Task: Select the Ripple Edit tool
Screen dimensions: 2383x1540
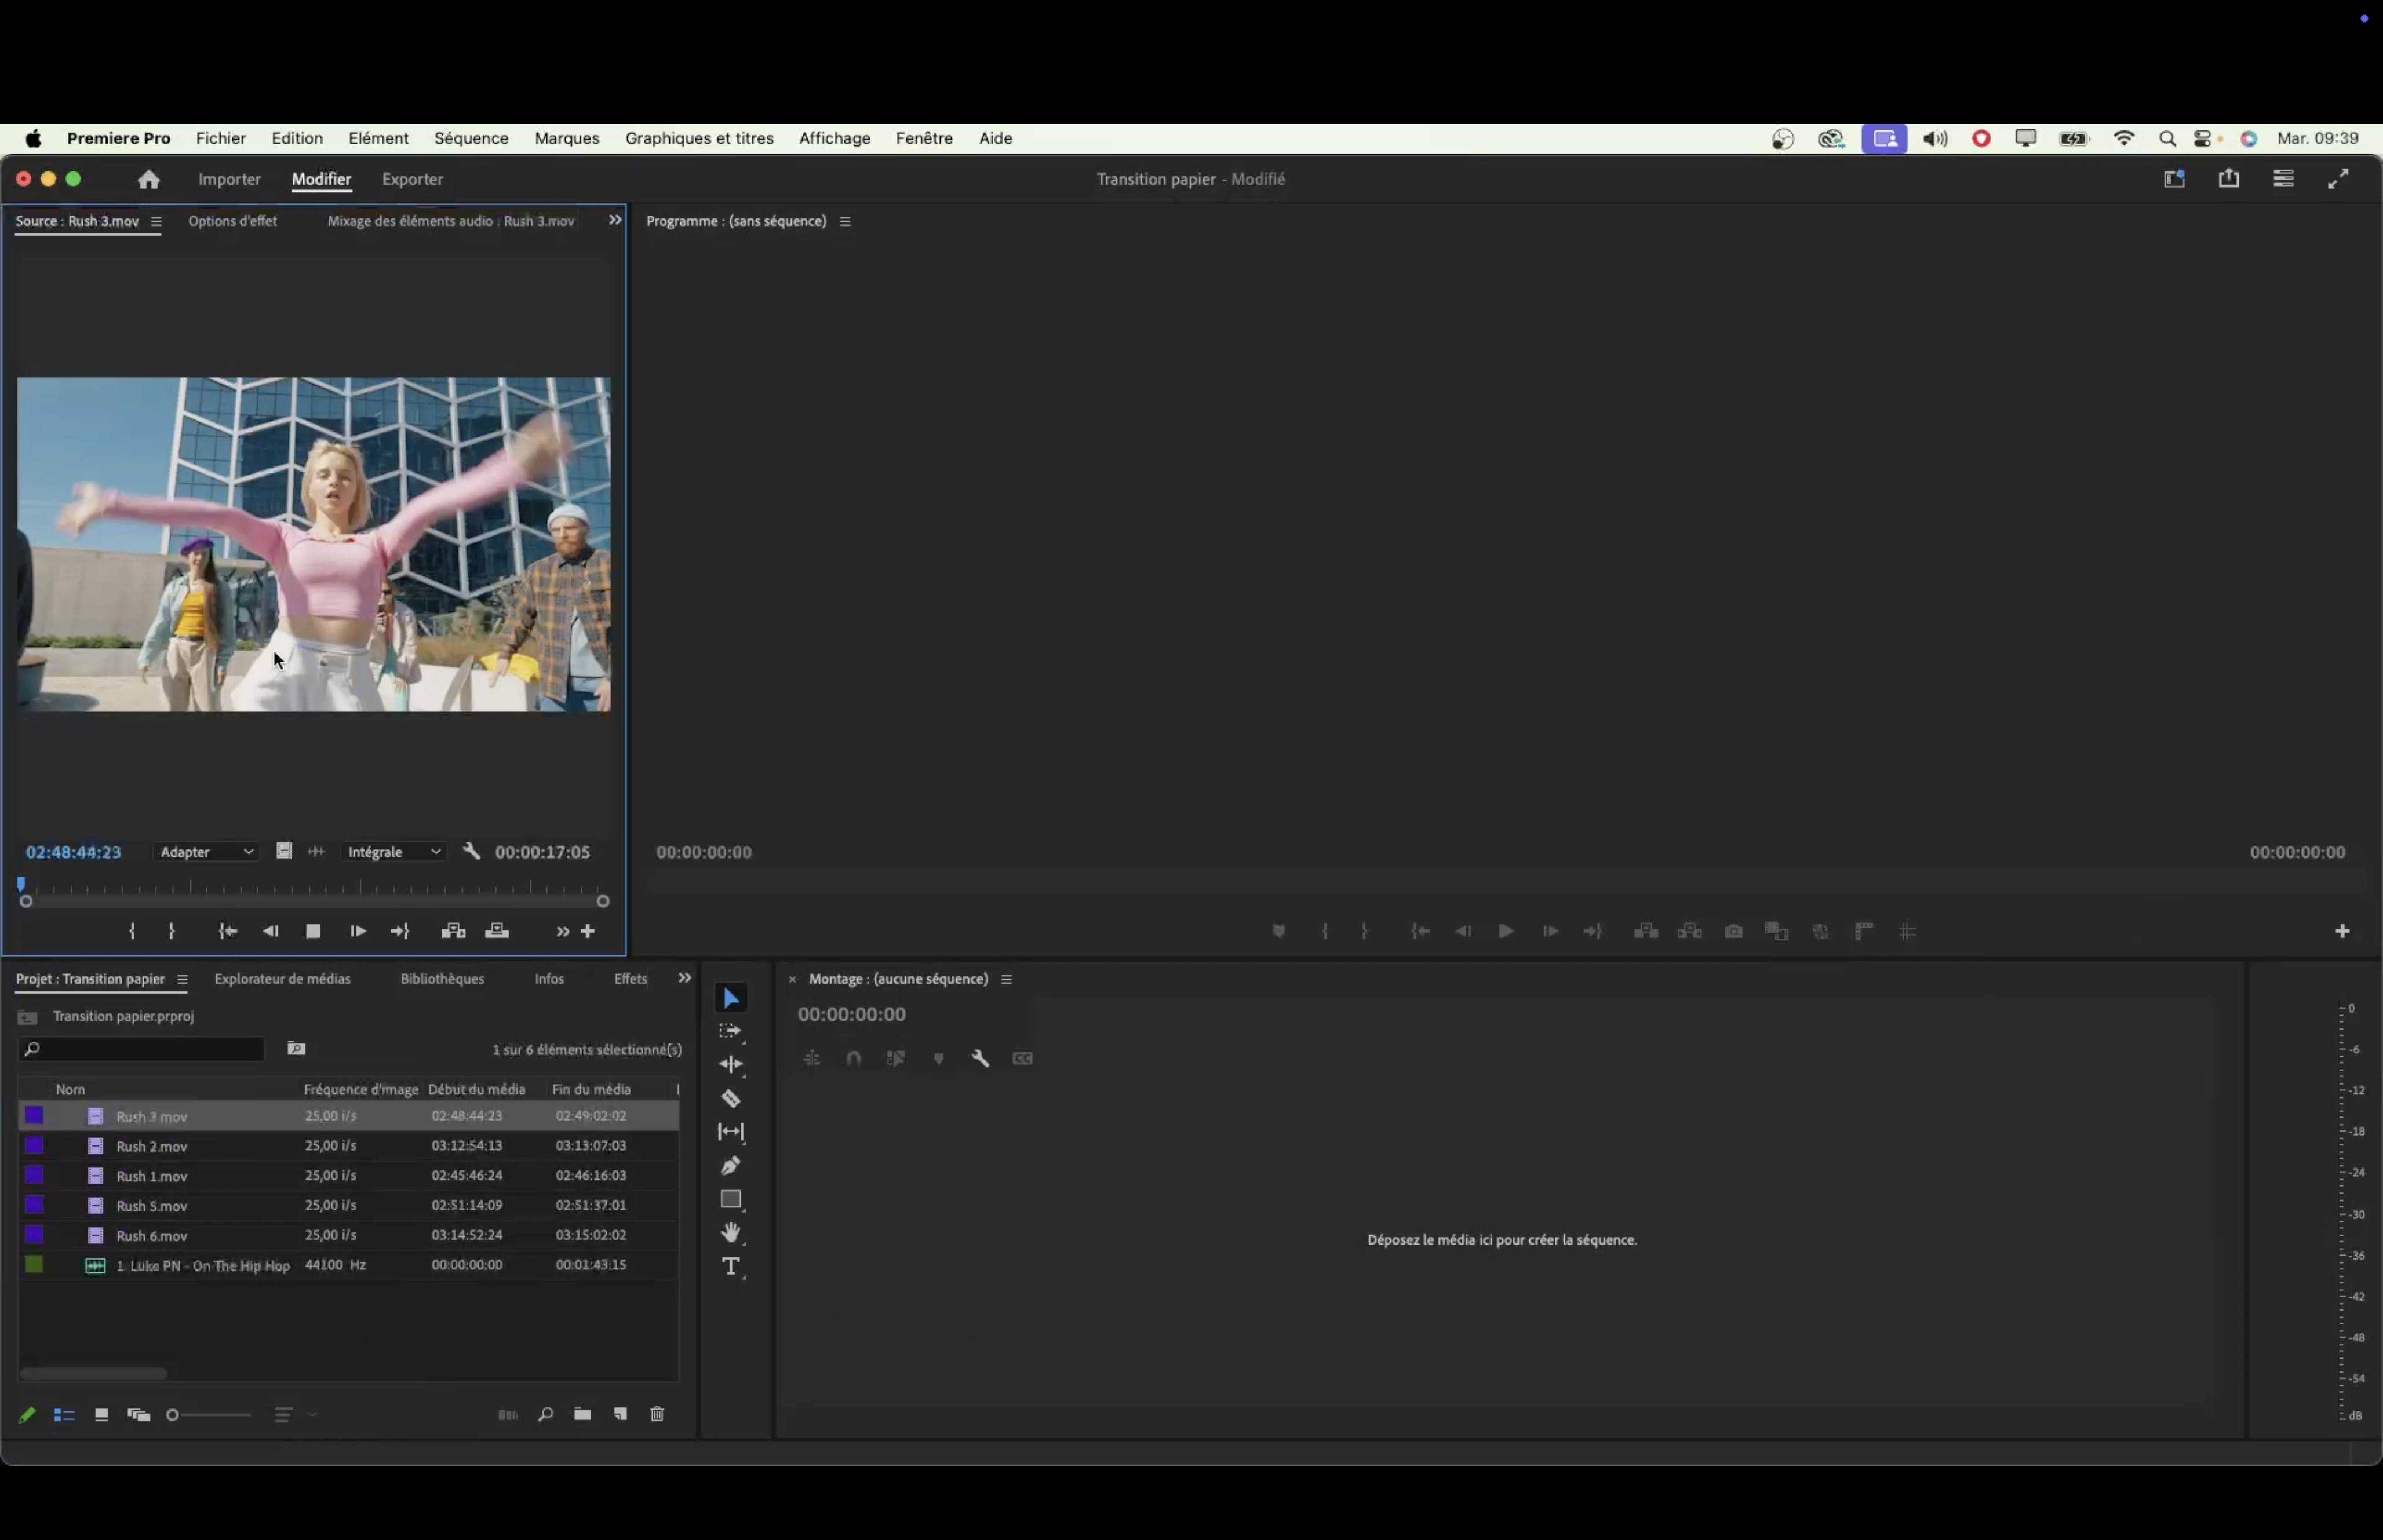Action: point(731,1065)
